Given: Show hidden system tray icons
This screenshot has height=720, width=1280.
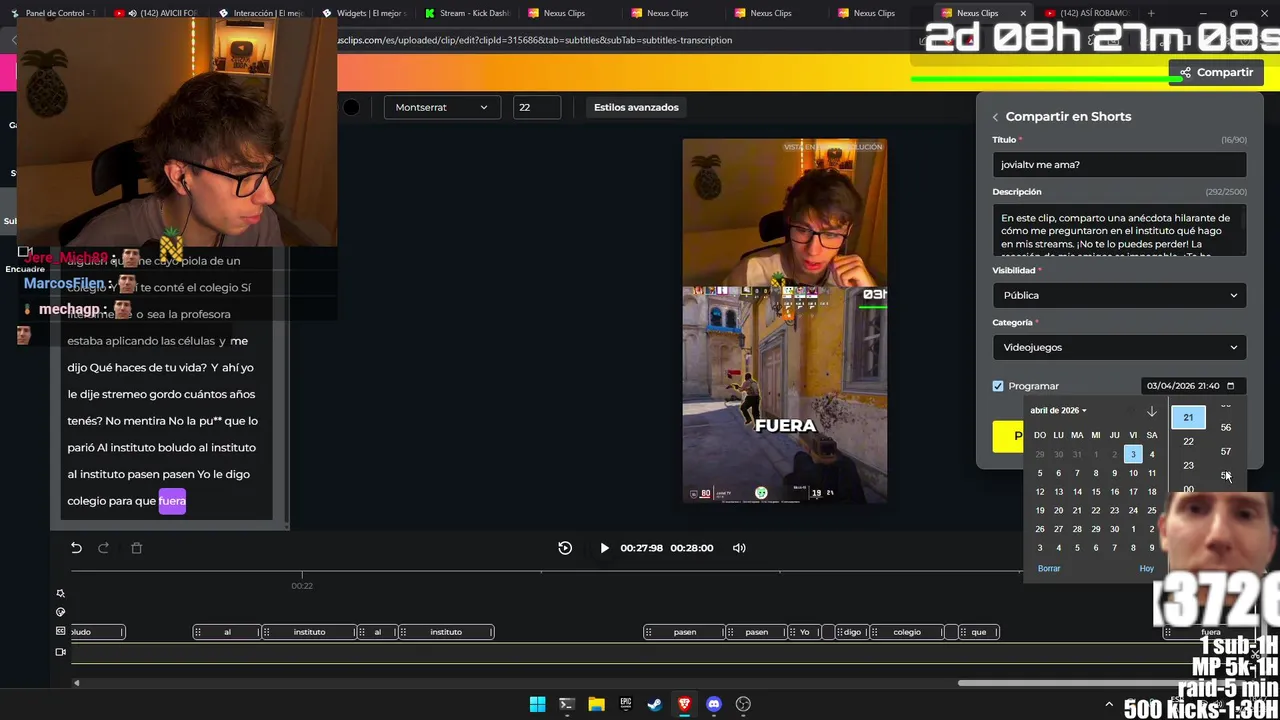Looking at the screenshot, I should pyautogui.click(x=1108, y=705).
